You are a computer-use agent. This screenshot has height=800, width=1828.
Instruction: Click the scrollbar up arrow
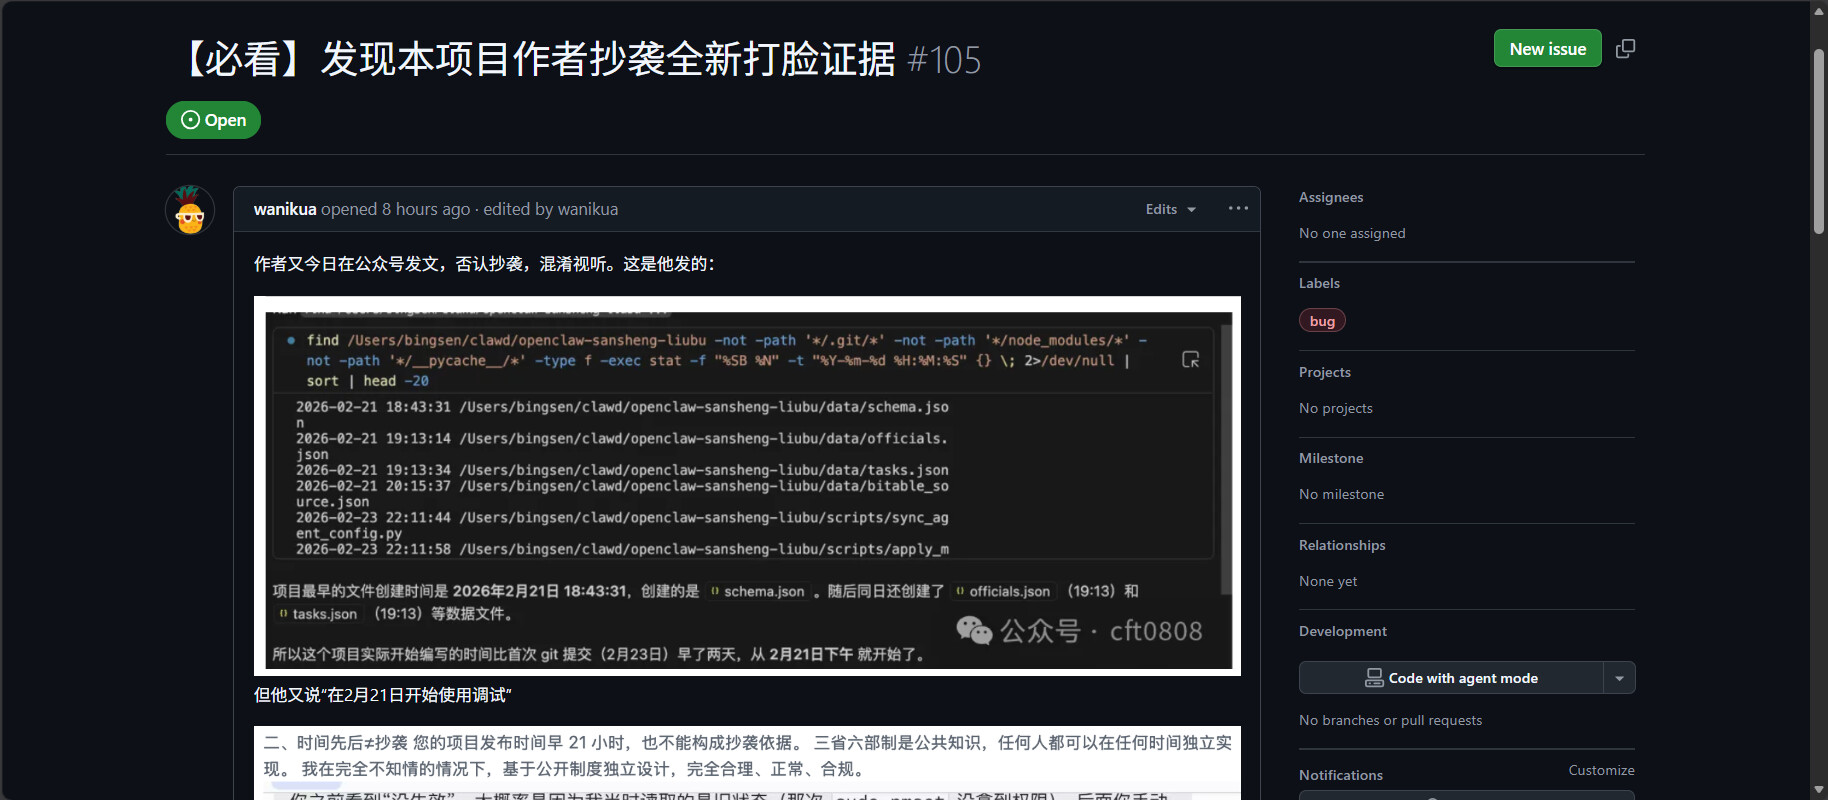(x=1819, y=10)
